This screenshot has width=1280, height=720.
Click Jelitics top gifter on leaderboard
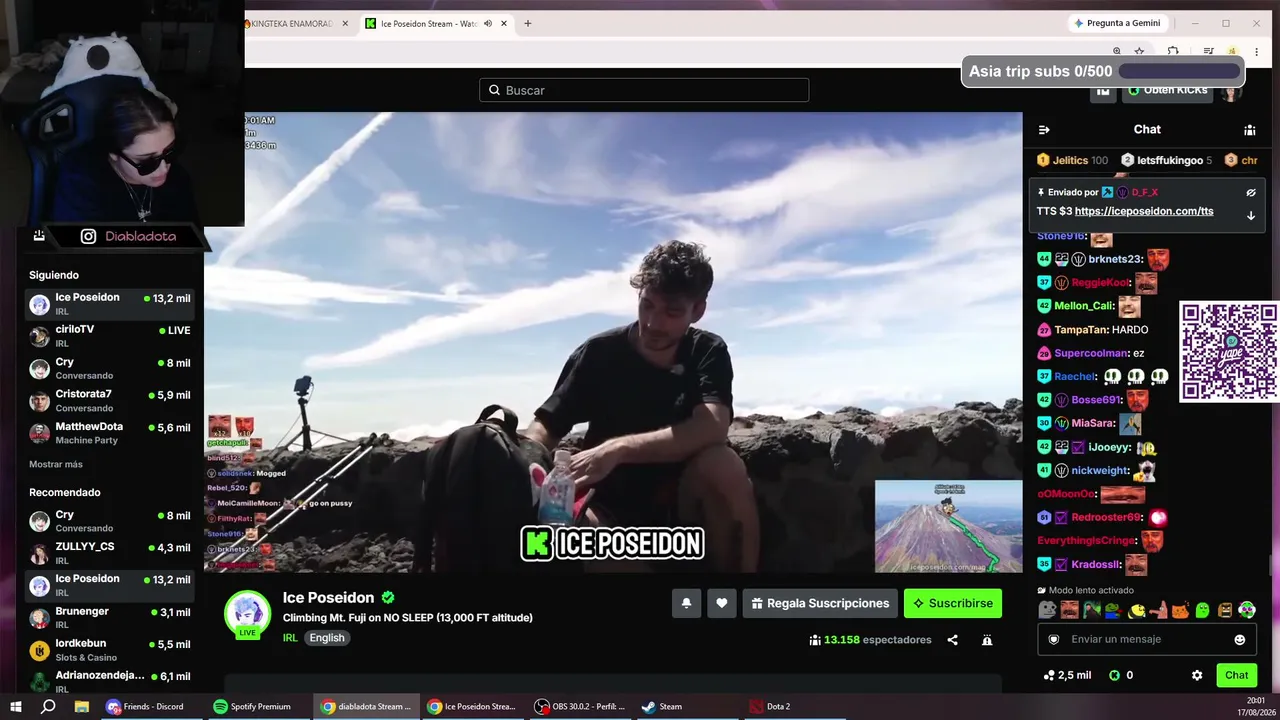[1072, 160]
